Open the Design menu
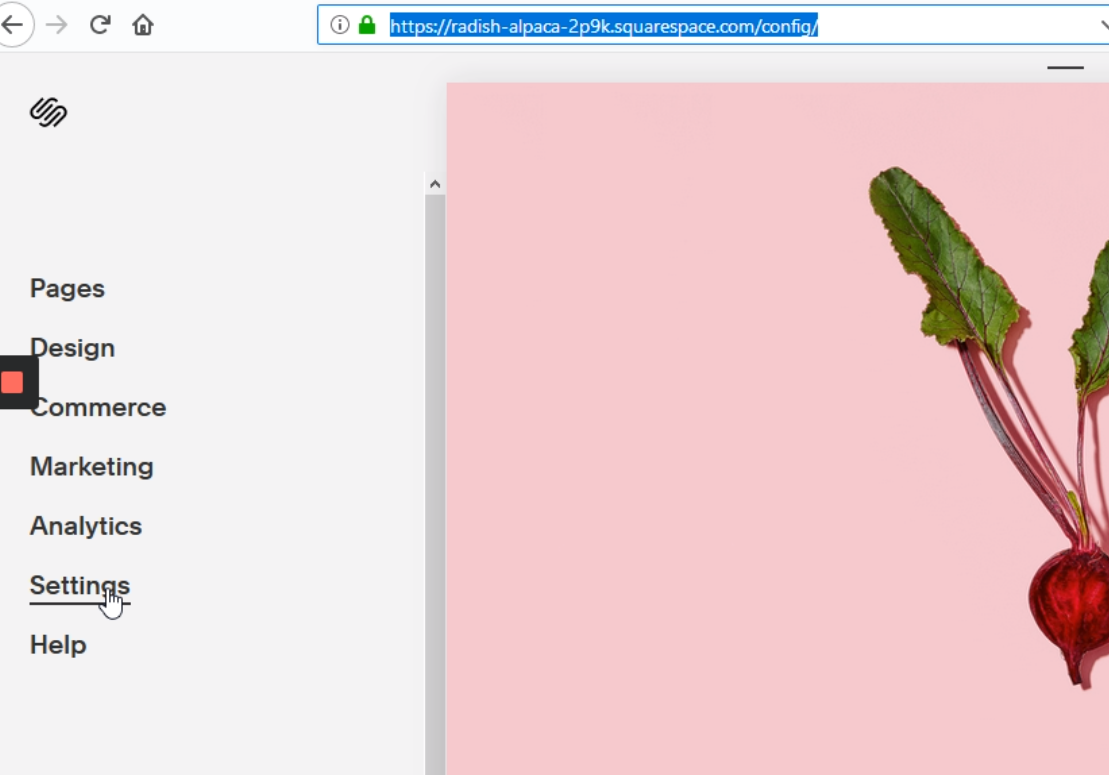This screenshot has width=1109, height=775. click(x=72, y=348)
